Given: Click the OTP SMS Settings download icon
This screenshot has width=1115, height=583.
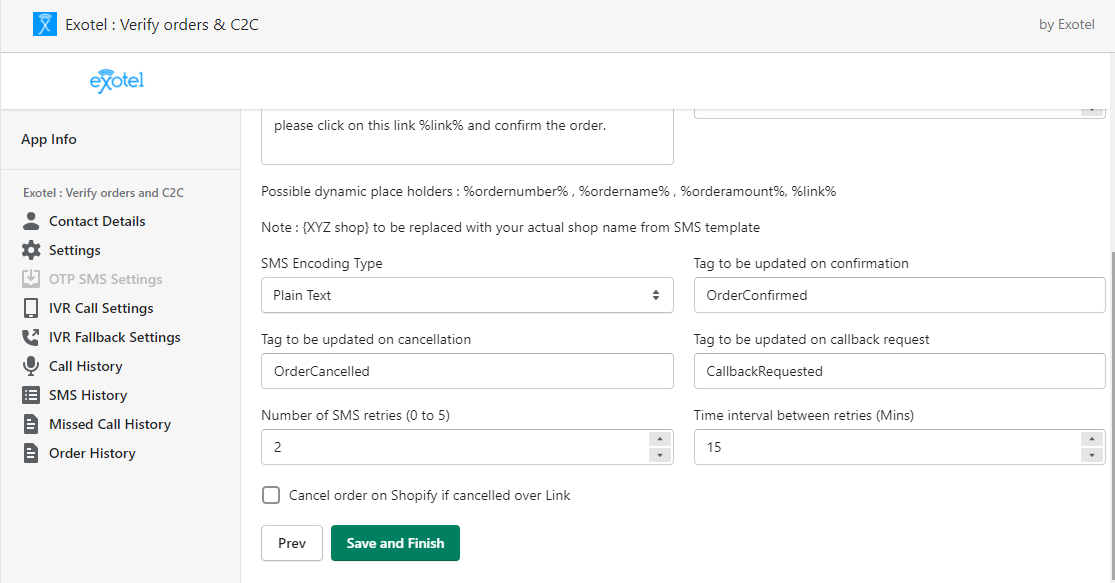Looking at the screenshot, I should coord(31,279).
